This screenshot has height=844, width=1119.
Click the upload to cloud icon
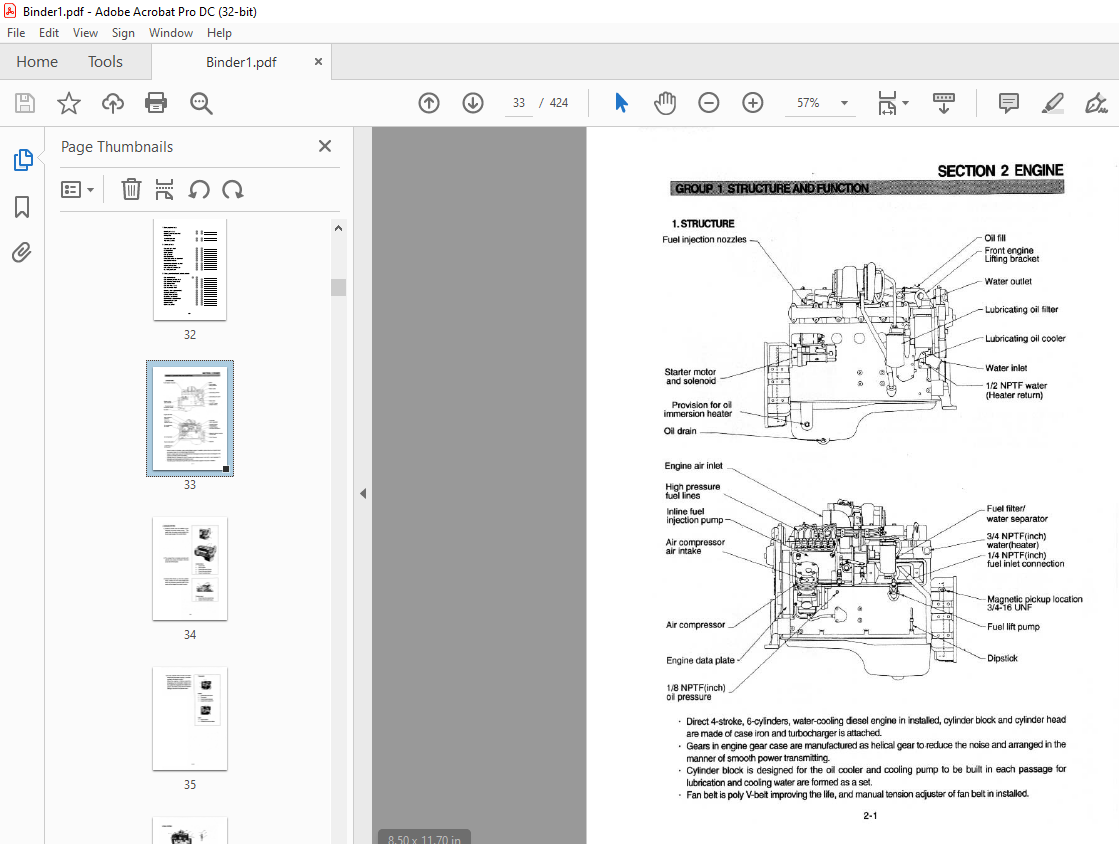pyautogui.click(x=112, y=103)
